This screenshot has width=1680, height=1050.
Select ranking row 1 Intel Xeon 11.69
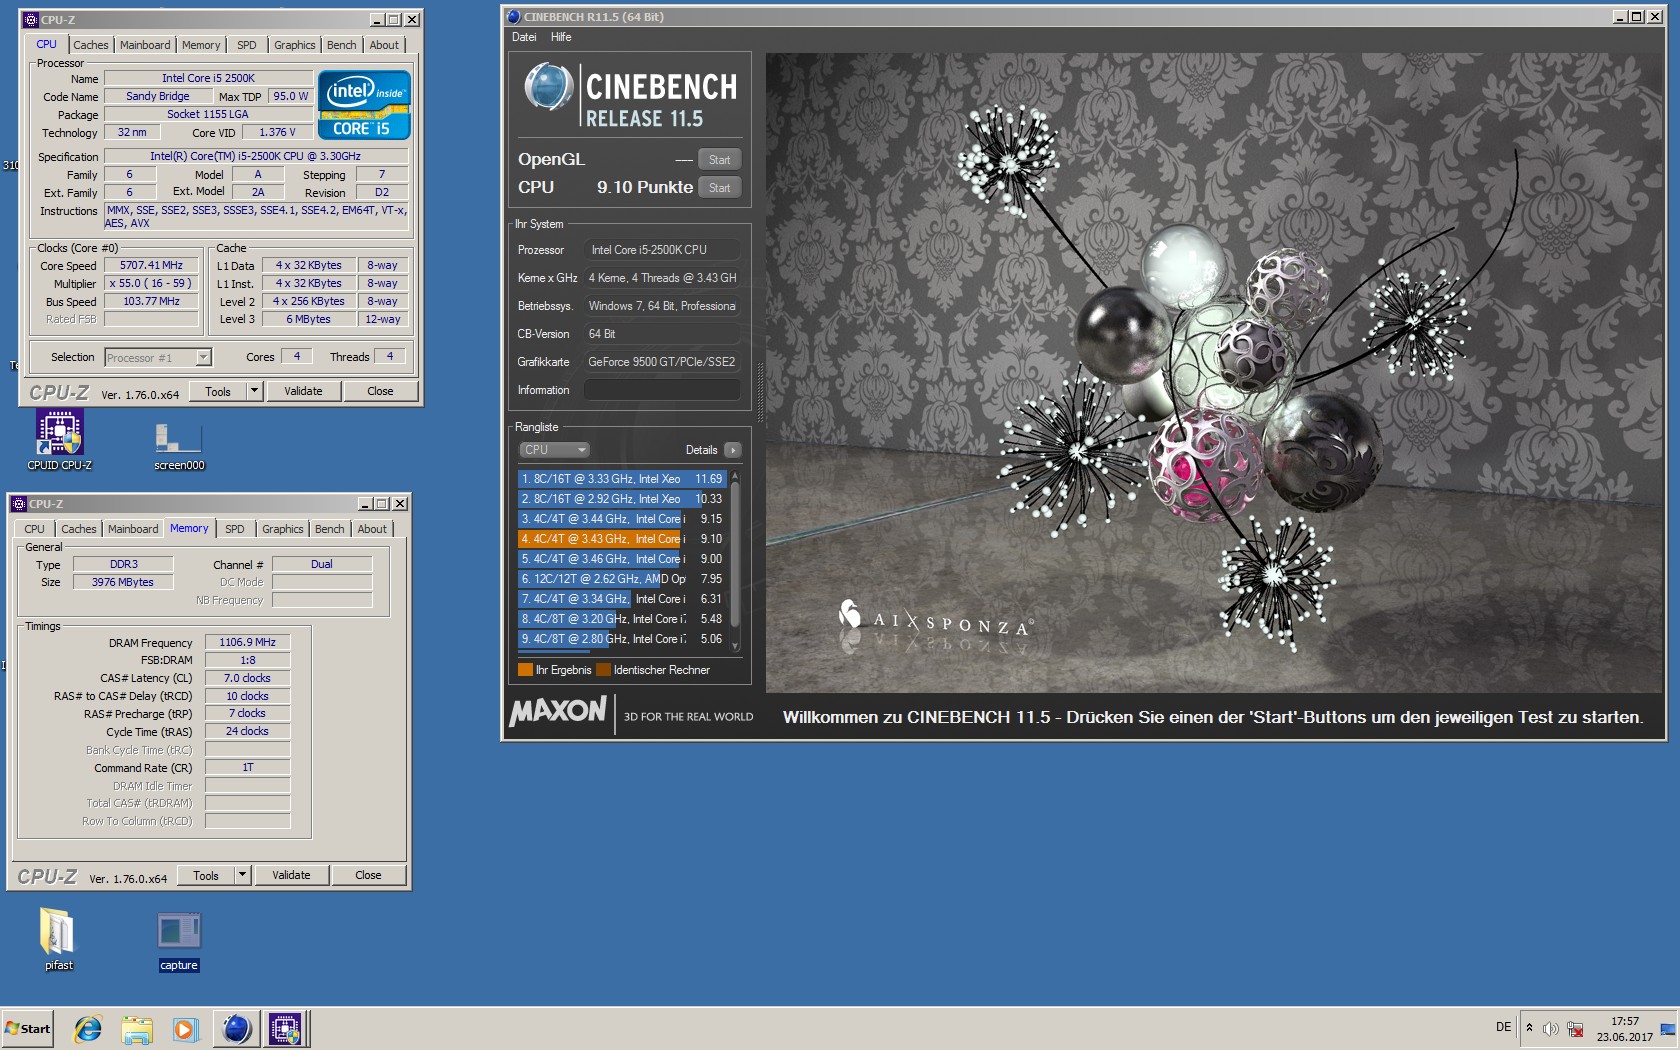click(x=622, y=479)
